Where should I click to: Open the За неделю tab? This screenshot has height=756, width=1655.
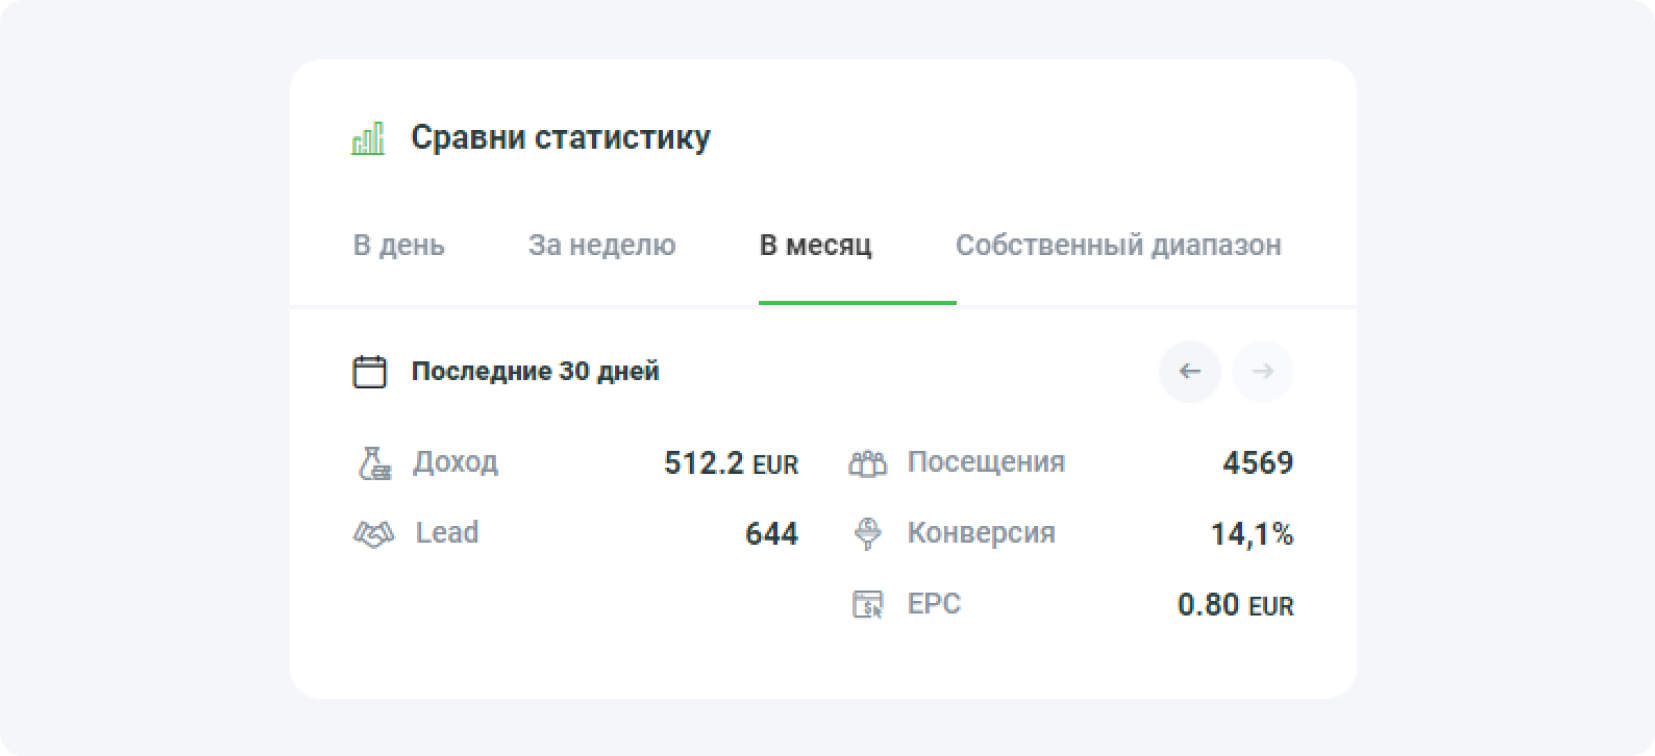602,245
